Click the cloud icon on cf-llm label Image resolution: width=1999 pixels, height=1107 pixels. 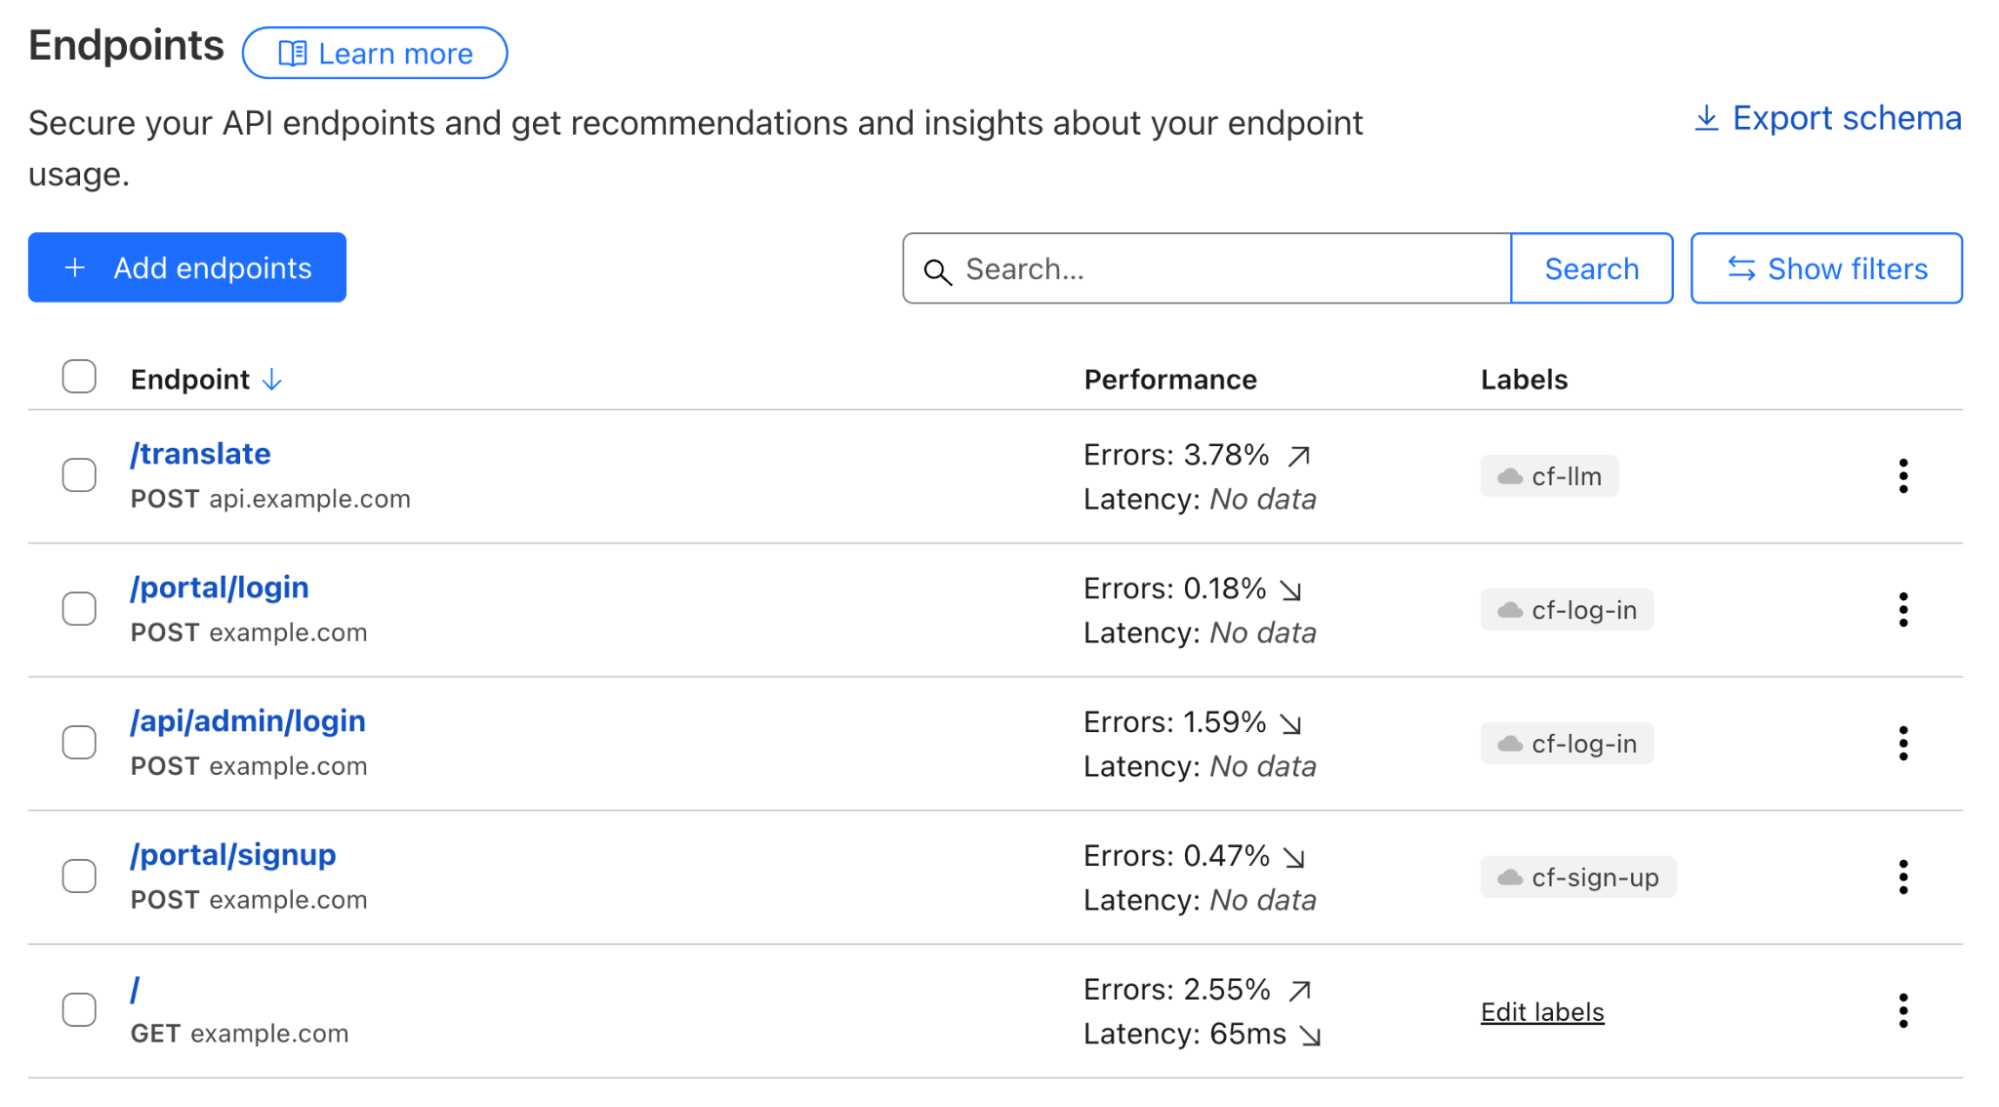tap(1509, 477)
